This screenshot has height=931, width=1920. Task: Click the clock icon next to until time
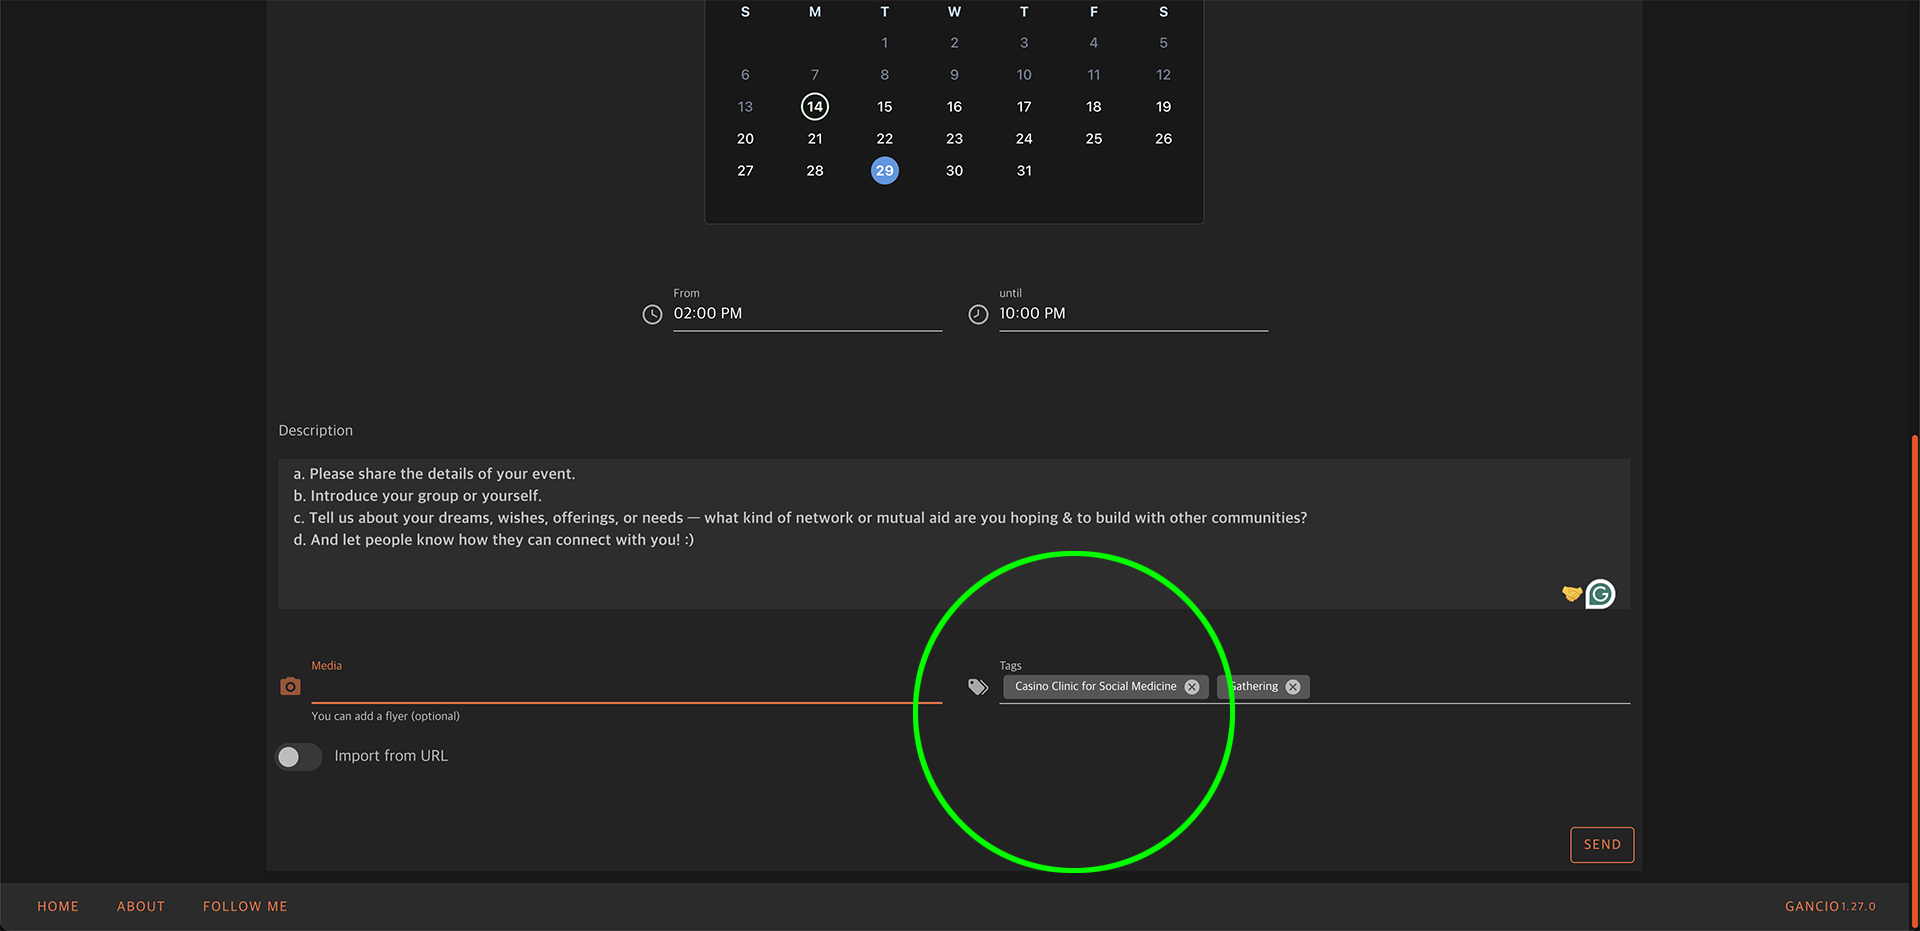978,315
